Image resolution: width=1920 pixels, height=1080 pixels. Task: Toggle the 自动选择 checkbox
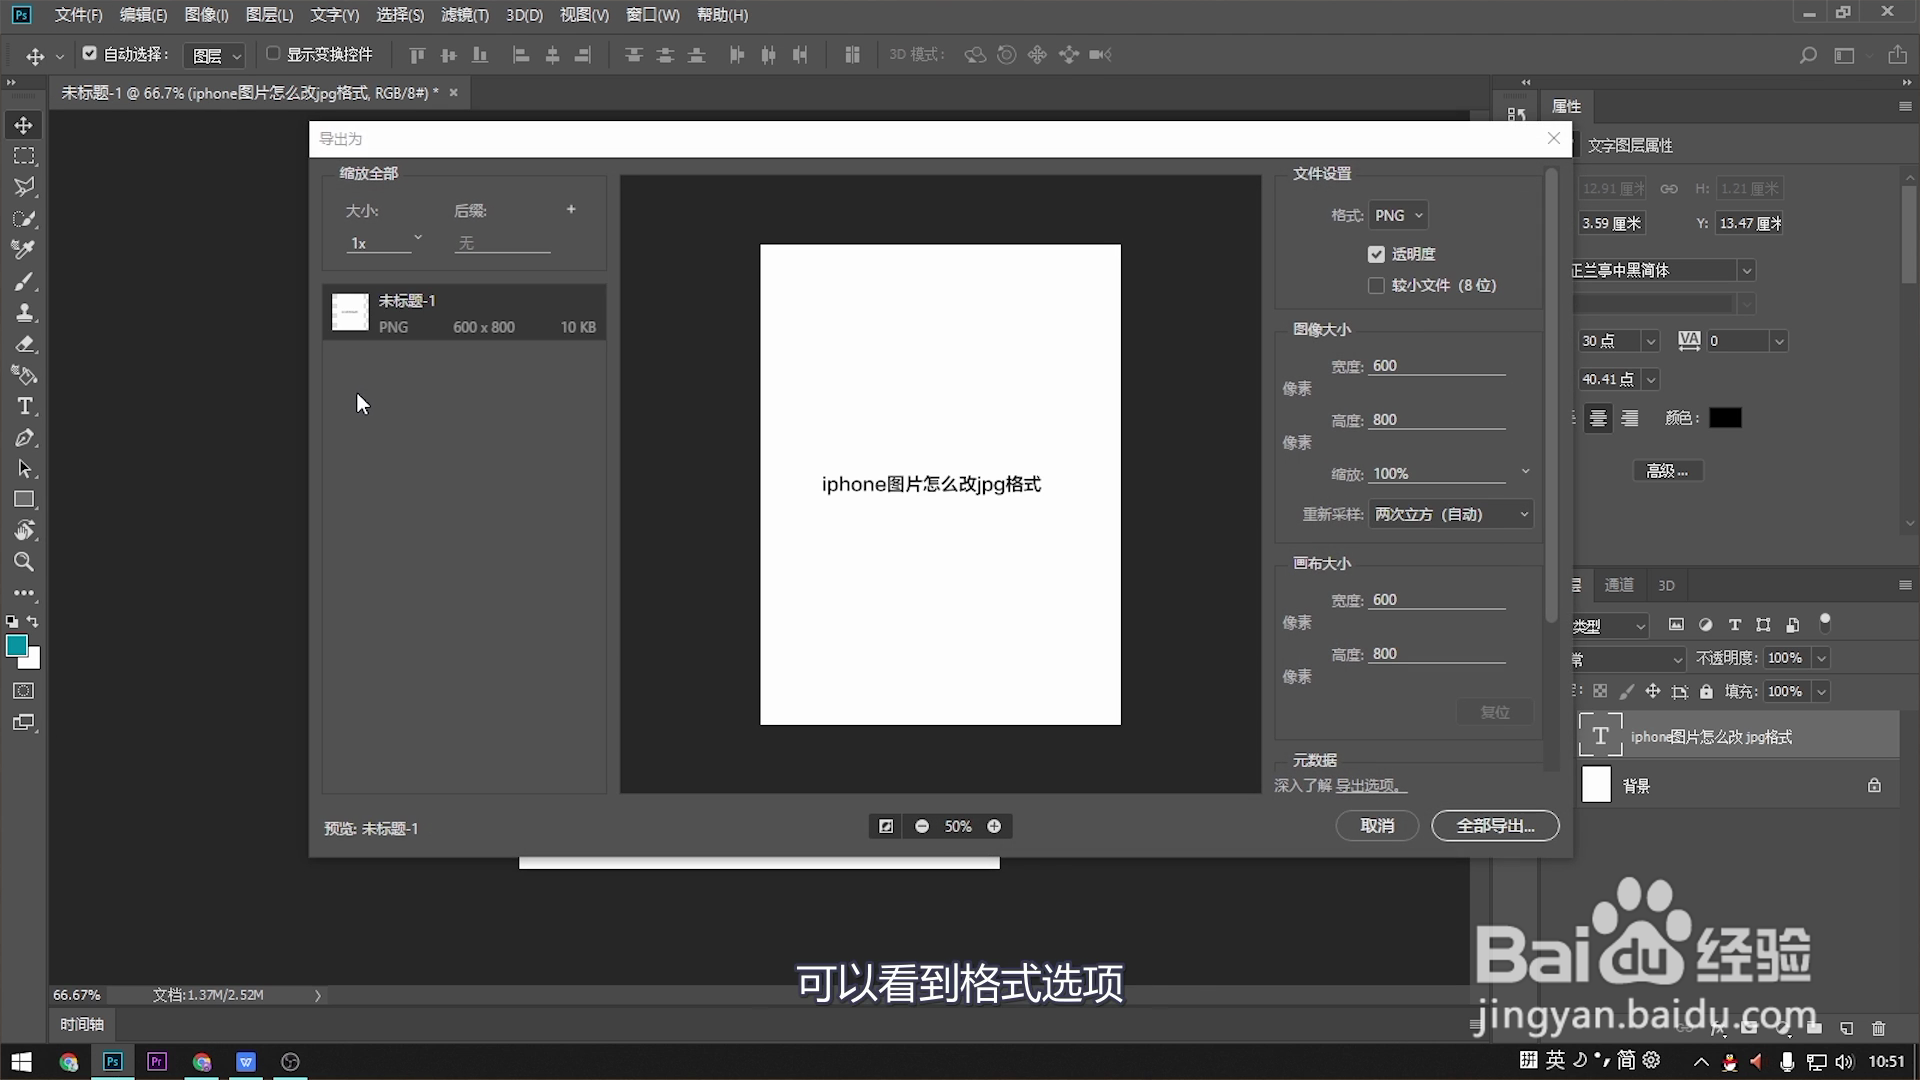click(x=90, y=54)
